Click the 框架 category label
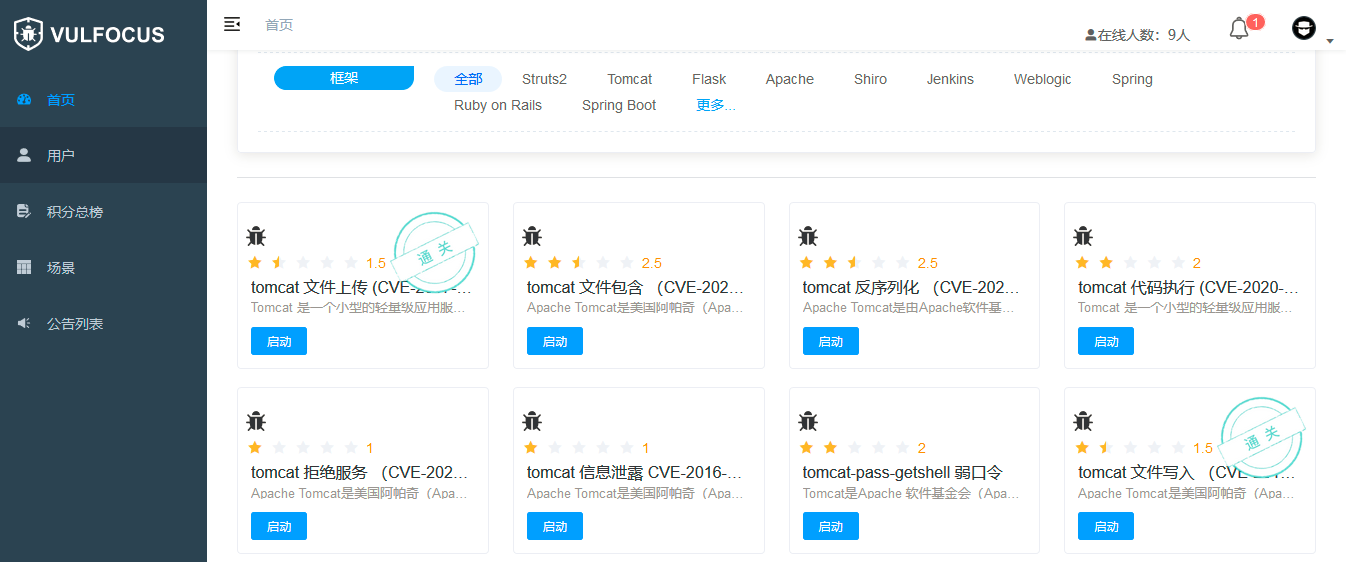 pos(344,78)
